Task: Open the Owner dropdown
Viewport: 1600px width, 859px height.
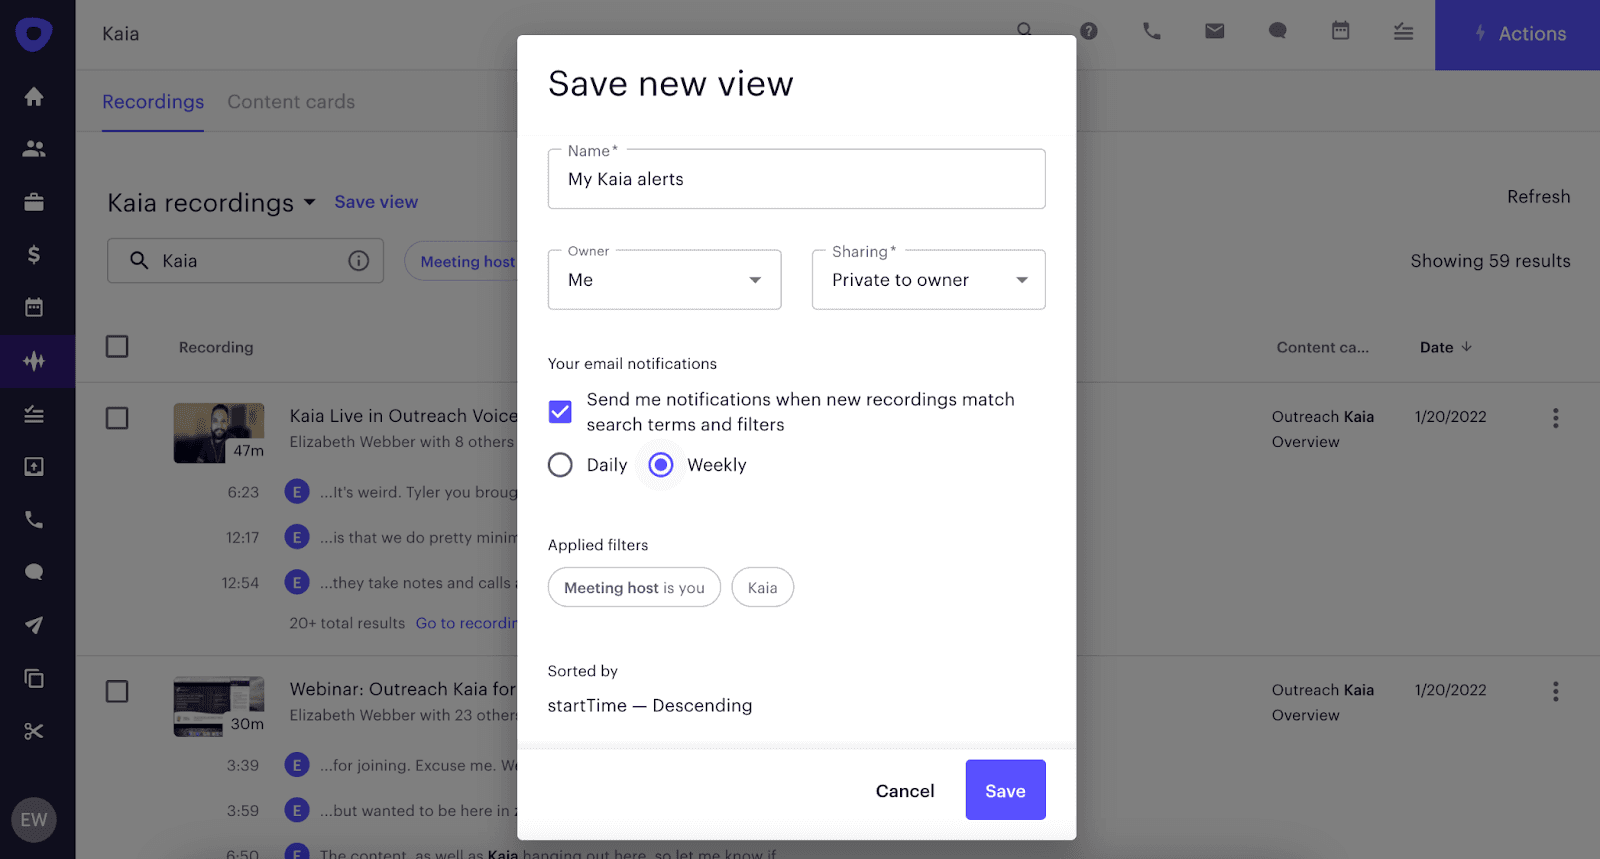Action: pos(664,280)
